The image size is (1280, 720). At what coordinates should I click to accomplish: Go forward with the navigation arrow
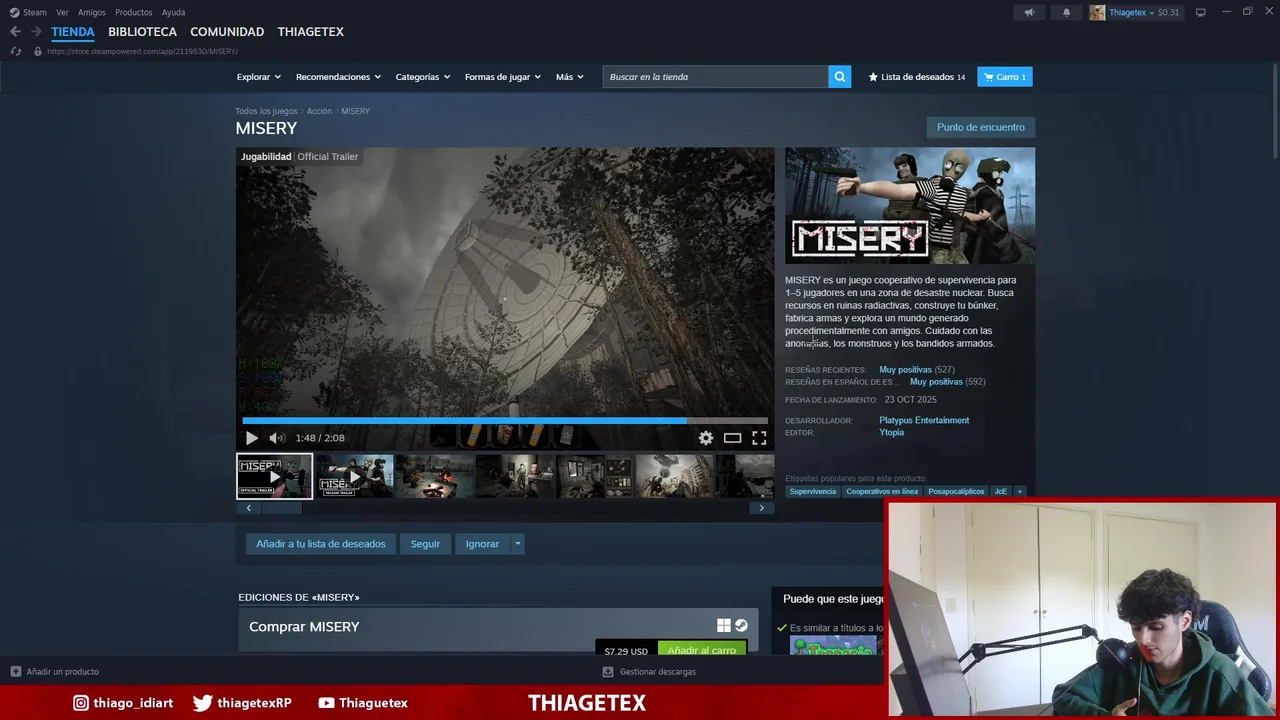[36, 32]
